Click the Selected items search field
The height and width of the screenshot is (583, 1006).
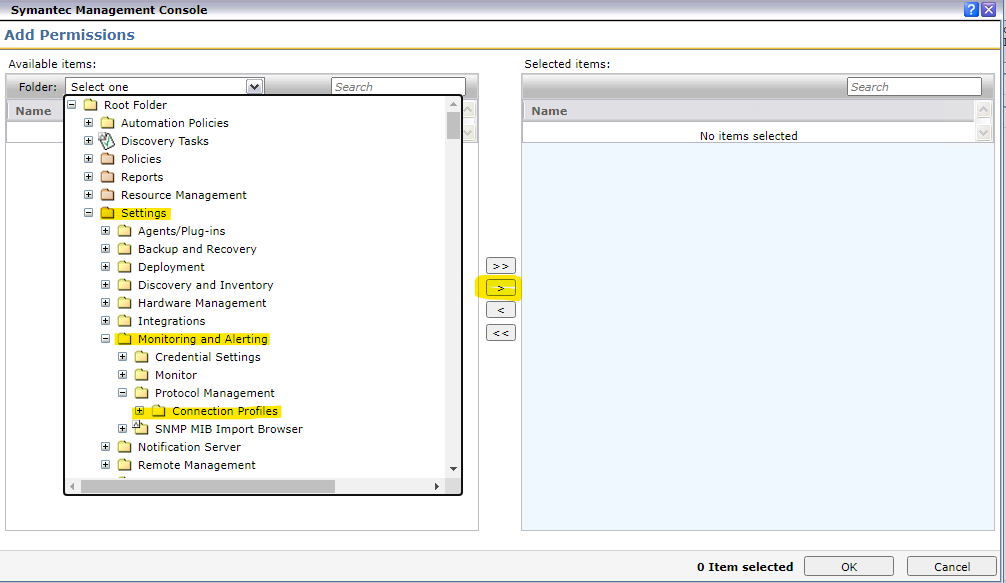click(914, 87)
